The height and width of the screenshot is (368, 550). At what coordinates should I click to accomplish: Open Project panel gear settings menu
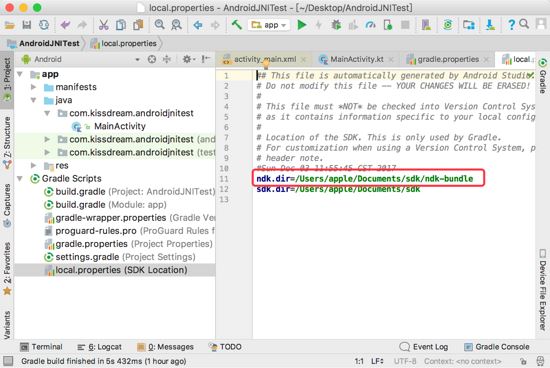(x=188, y=59)
